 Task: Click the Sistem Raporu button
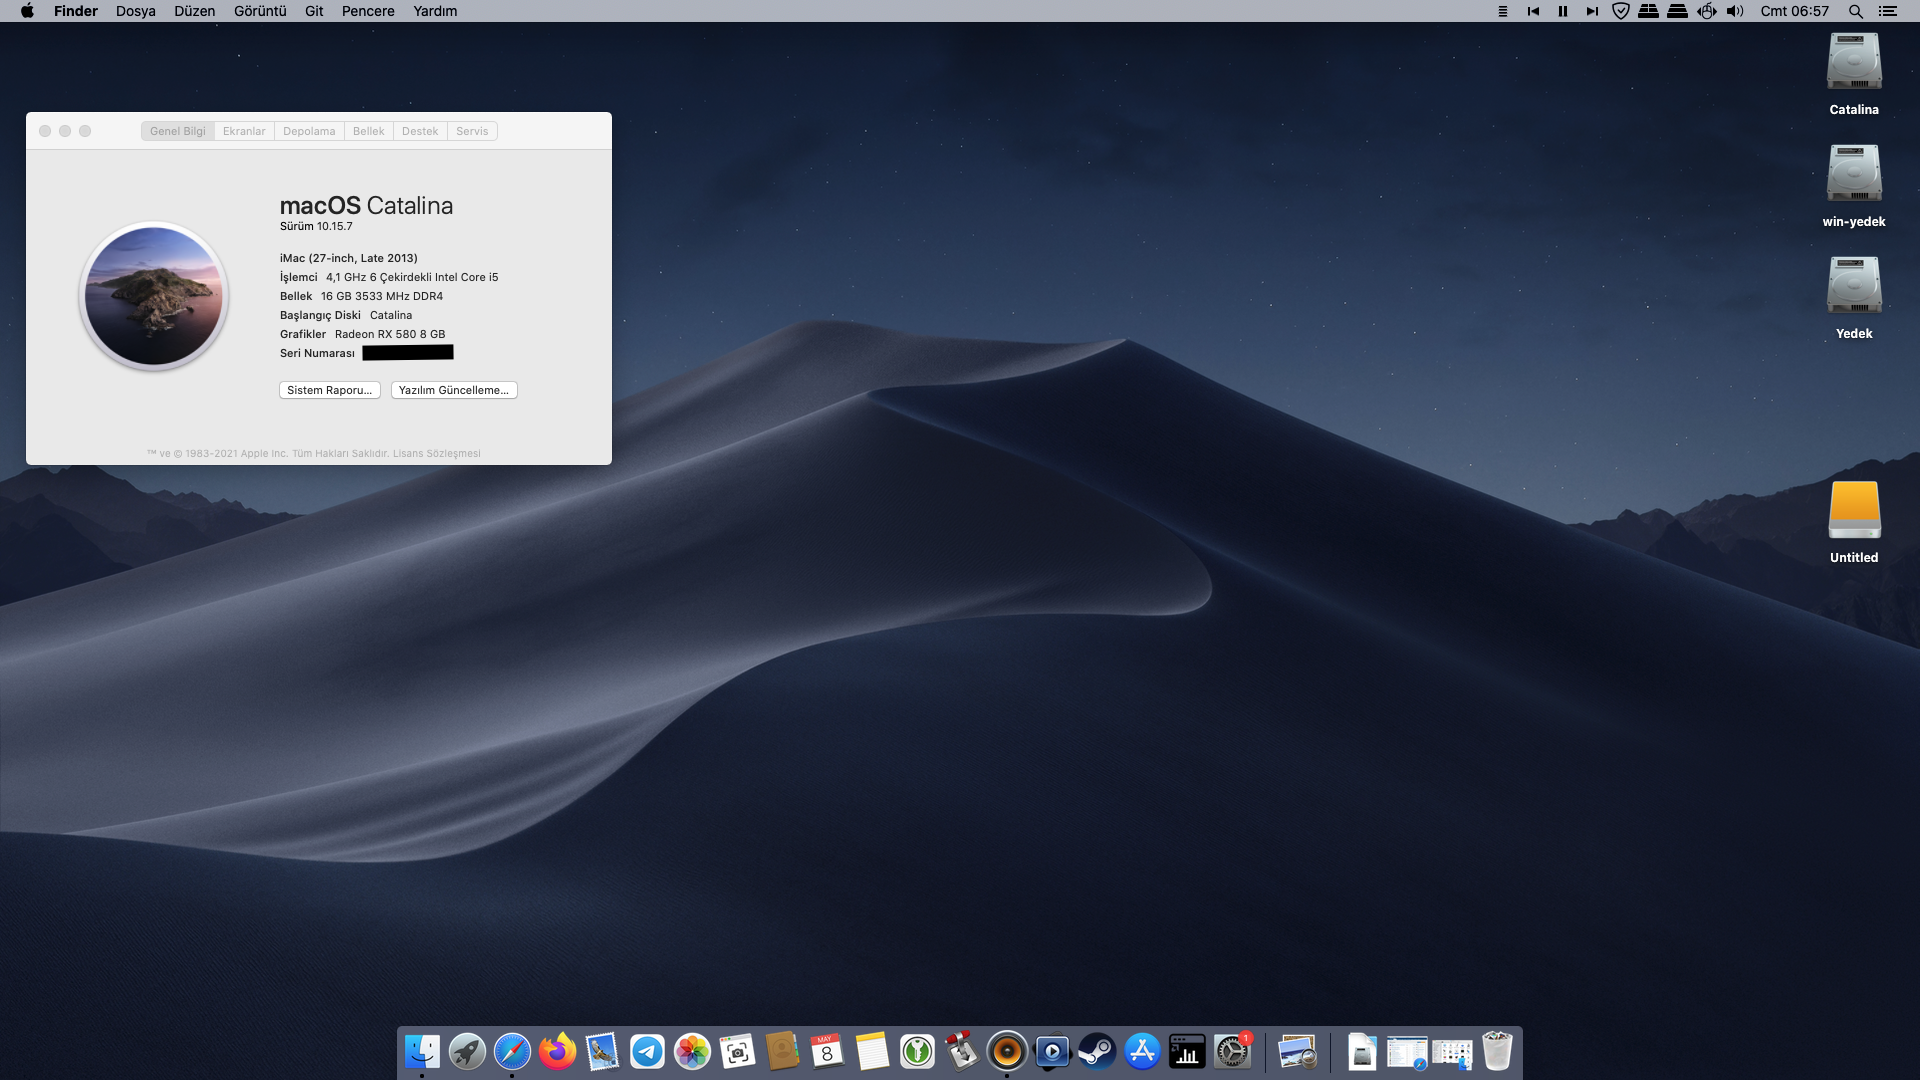pyautogui.click(x=329, y=390)
